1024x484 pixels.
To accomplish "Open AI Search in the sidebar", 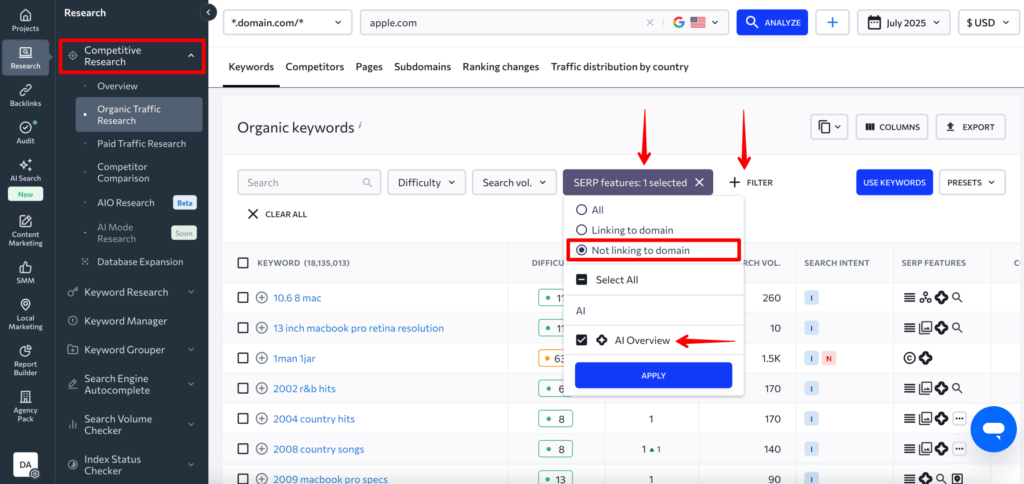I will coord(25,170).
